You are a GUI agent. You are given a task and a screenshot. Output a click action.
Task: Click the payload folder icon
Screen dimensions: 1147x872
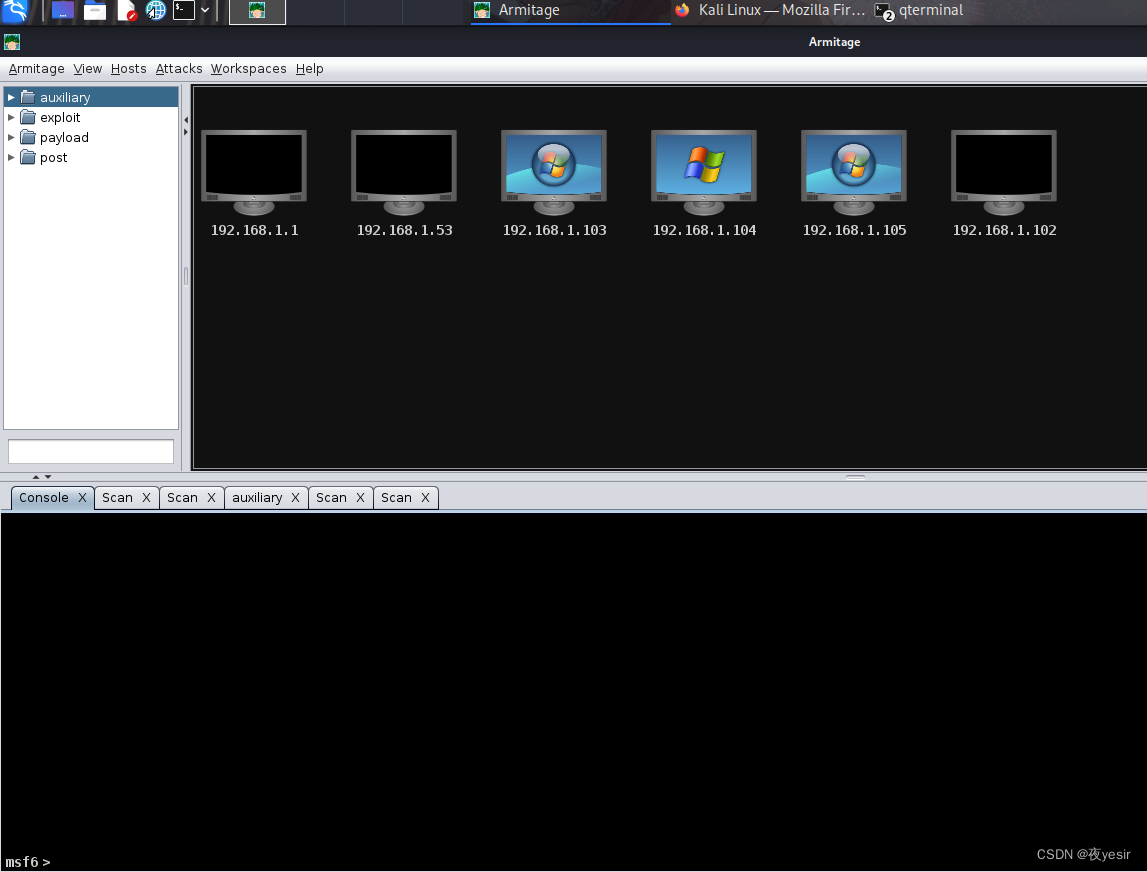pos(28,137)
